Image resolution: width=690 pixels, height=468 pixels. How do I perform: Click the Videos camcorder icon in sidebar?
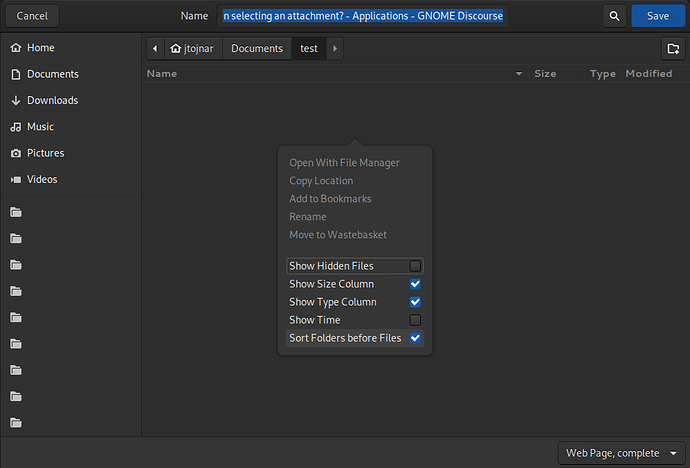(x=16, y=179)
